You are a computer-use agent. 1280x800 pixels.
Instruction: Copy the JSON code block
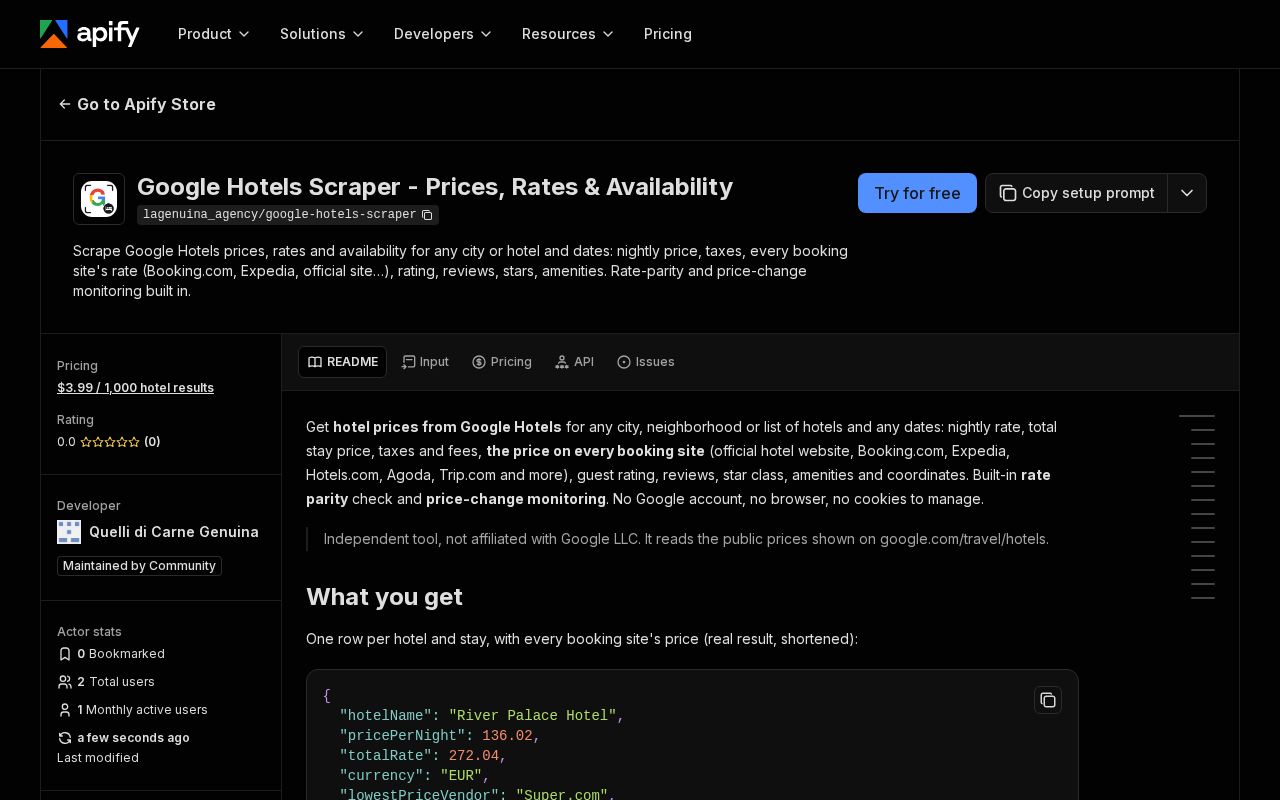point(1048,700)
